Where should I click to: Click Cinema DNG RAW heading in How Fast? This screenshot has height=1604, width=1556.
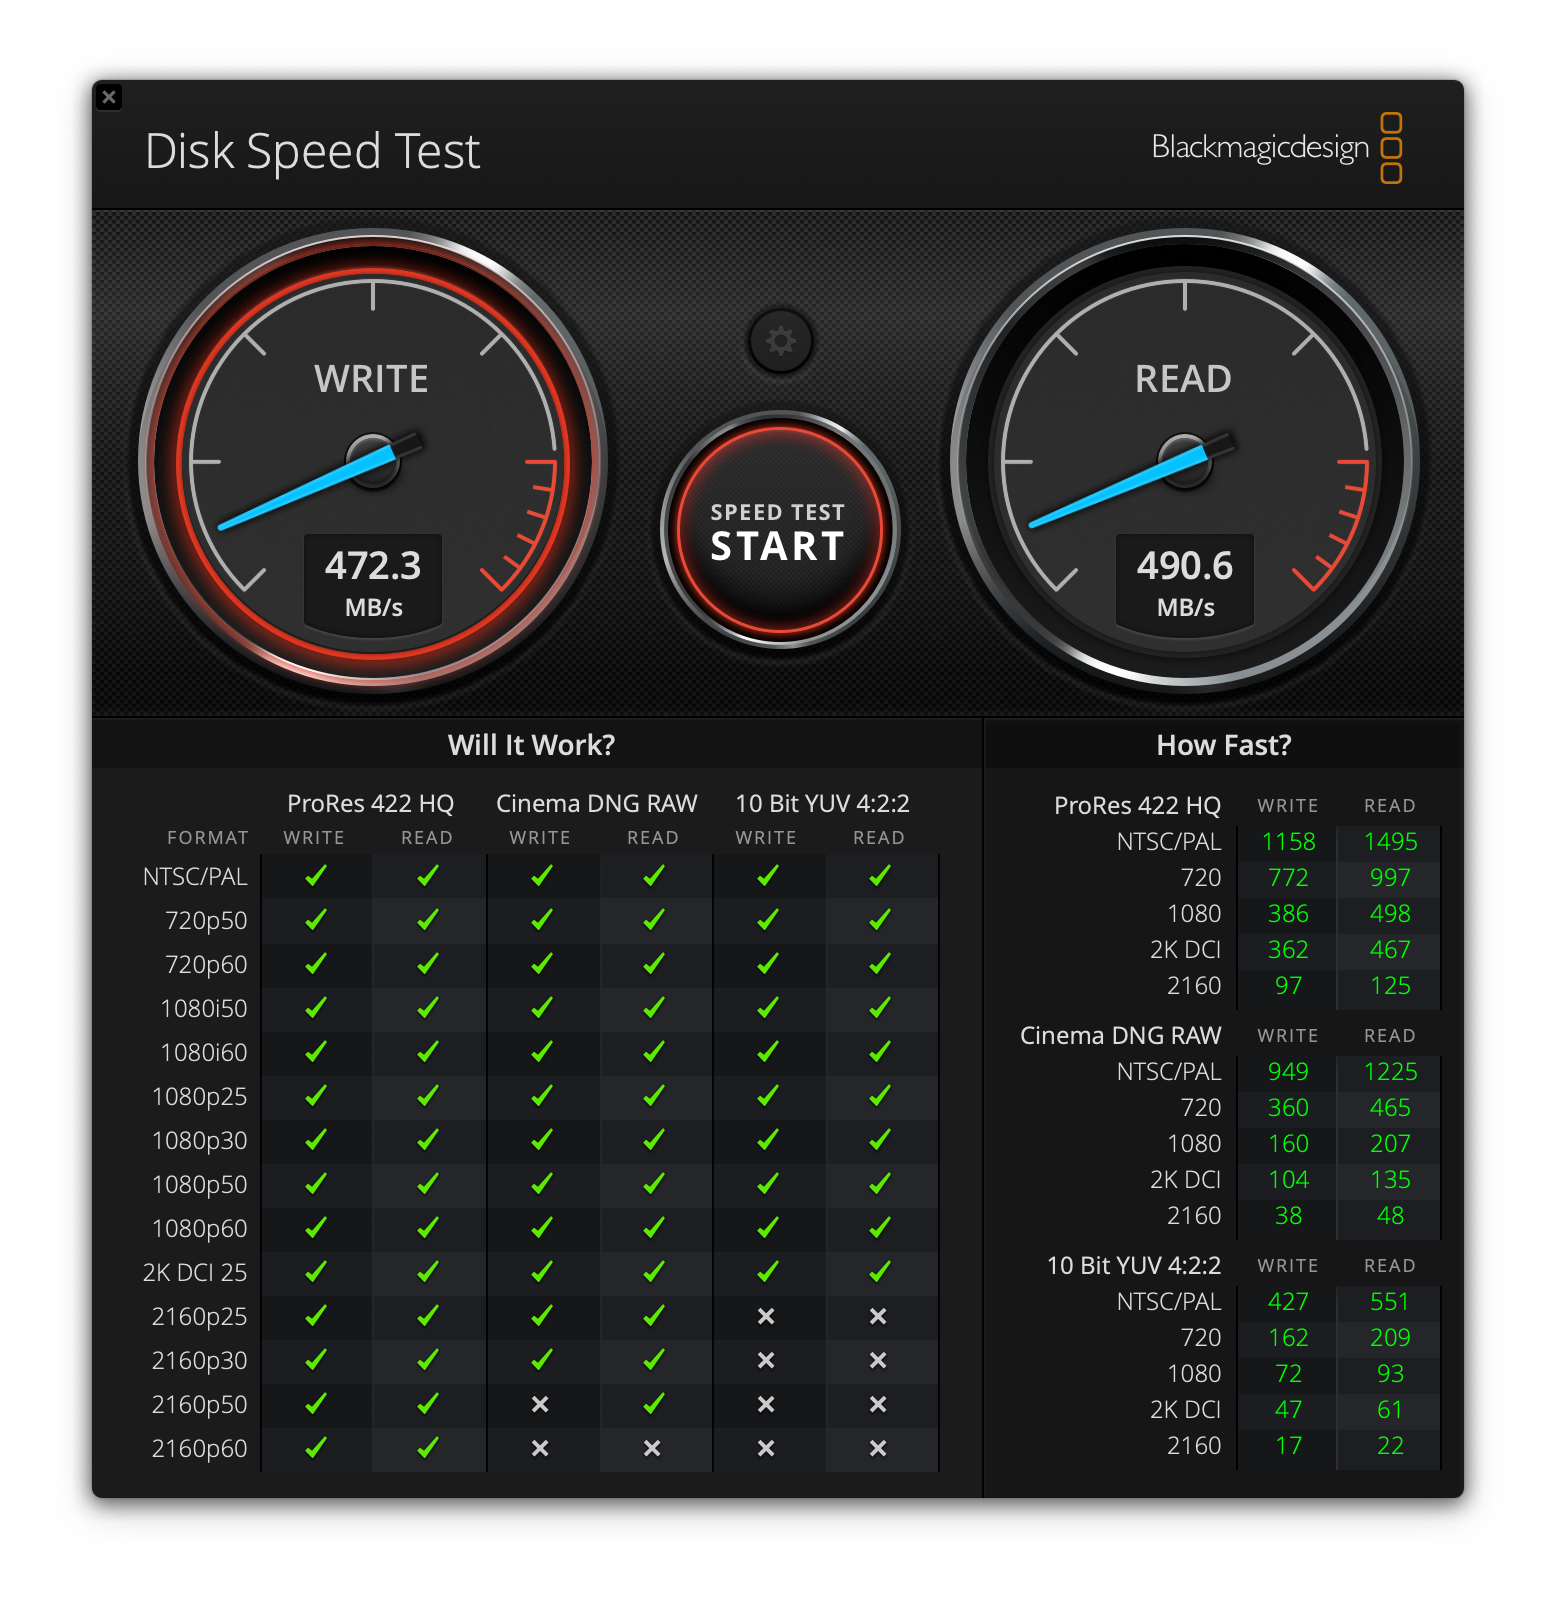point(1121,1036)
